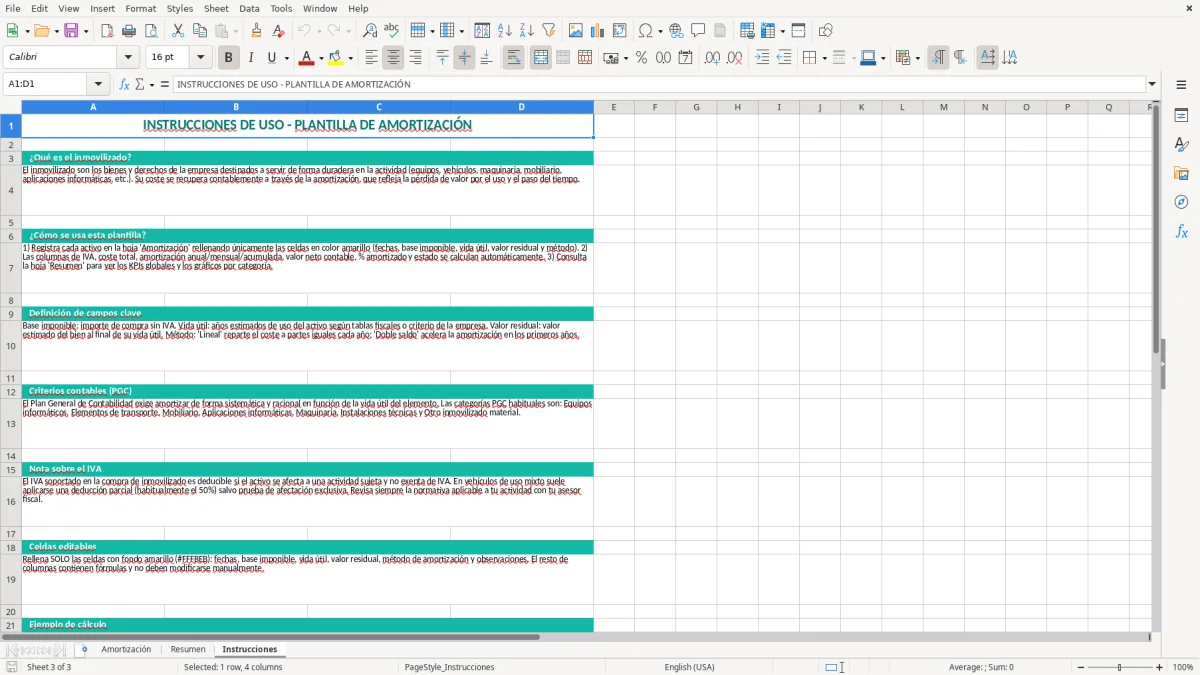Open sidebar Gallery panel
This screenshot has width=1200, height=675.
pyautogui.click(x=1181, y=173)
